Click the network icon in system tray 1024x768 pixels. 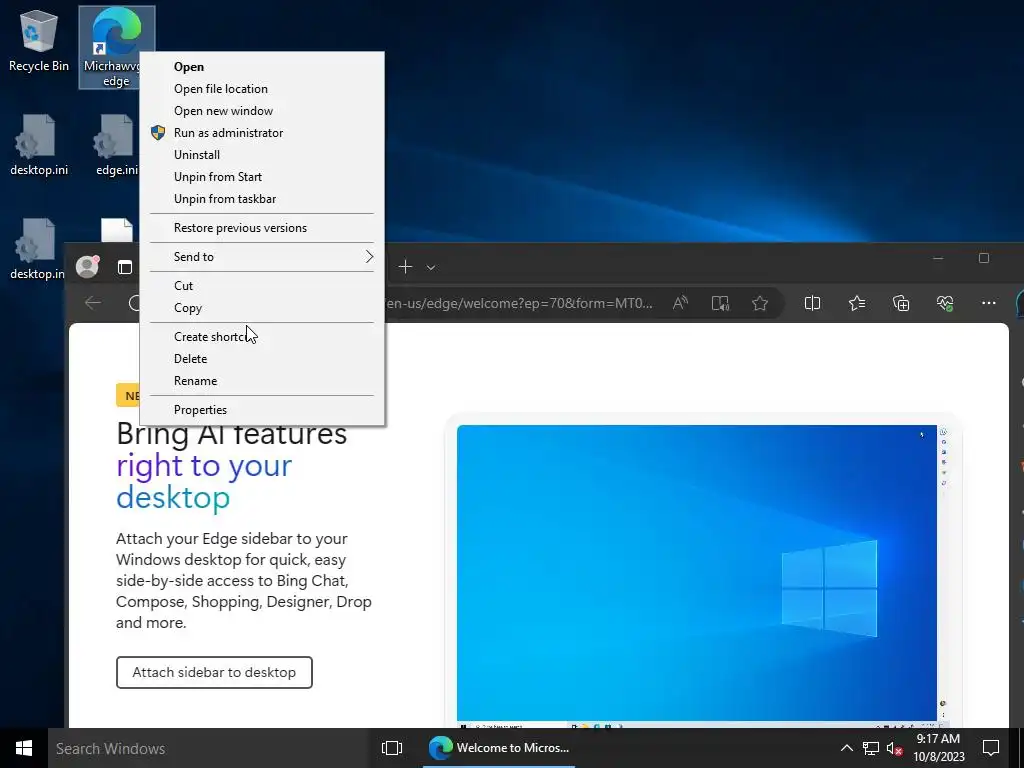click(871, 748)
